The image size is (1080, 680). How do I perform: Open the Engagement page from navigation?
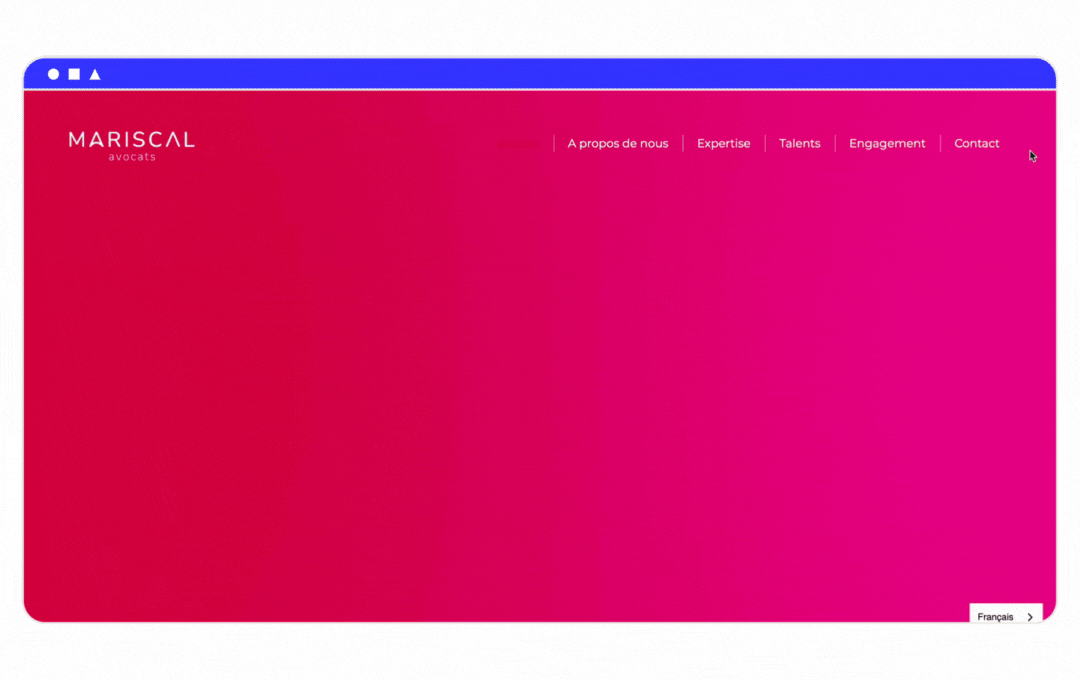(887, 143)
